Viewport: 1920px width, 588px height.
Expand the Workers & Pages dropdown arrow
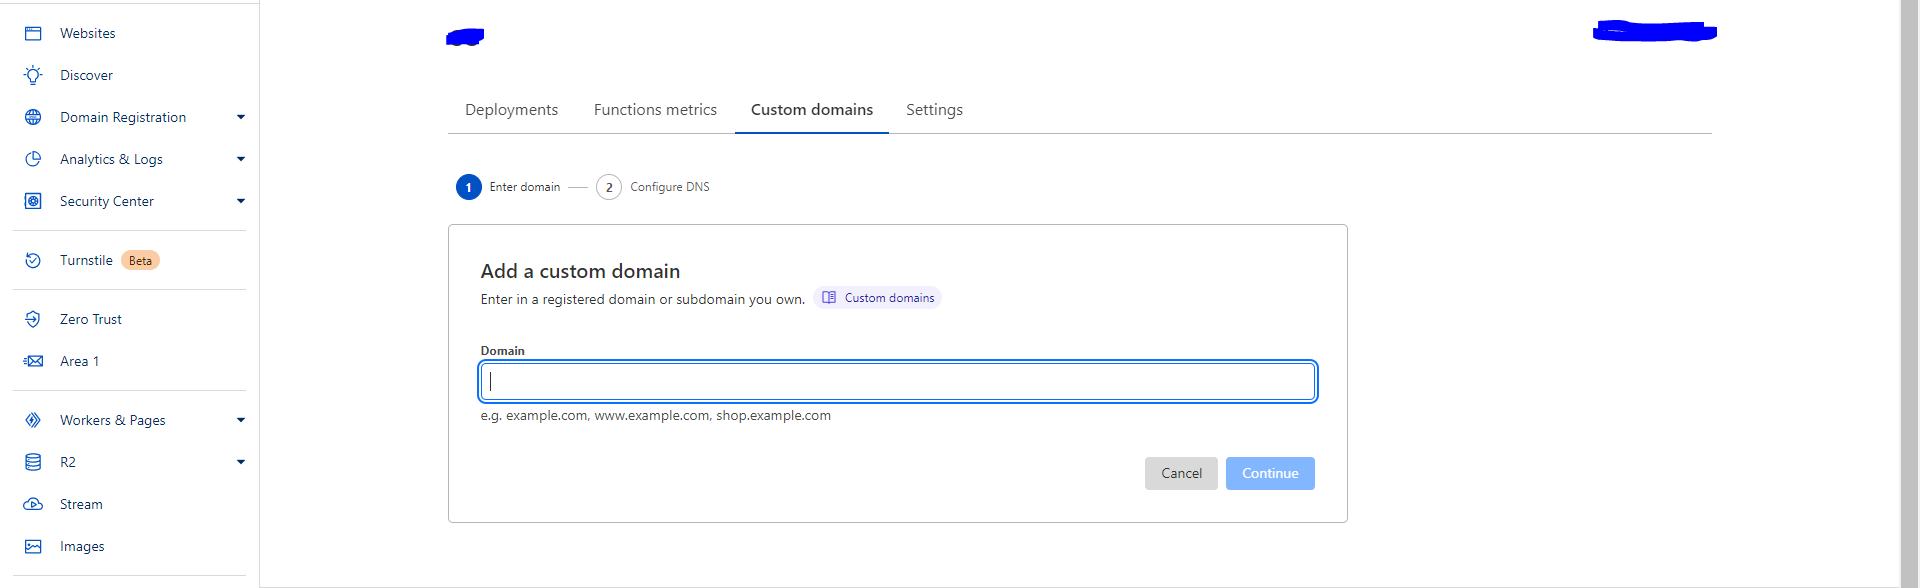240,420
